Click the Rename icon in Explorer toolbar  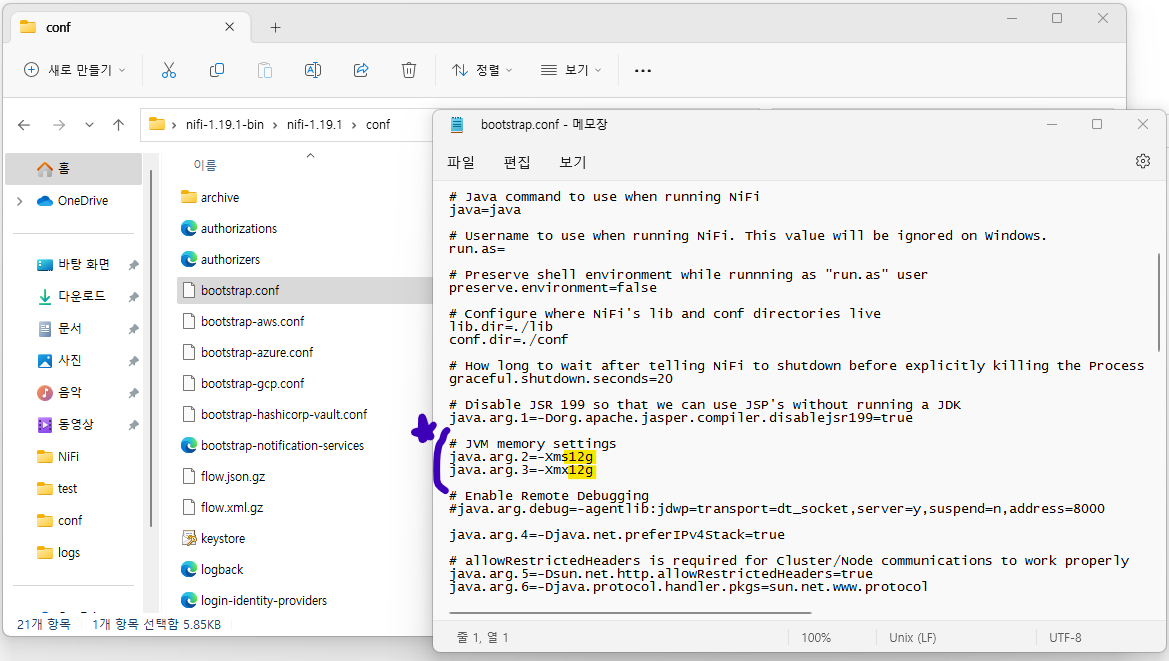[x=313, y=70]
